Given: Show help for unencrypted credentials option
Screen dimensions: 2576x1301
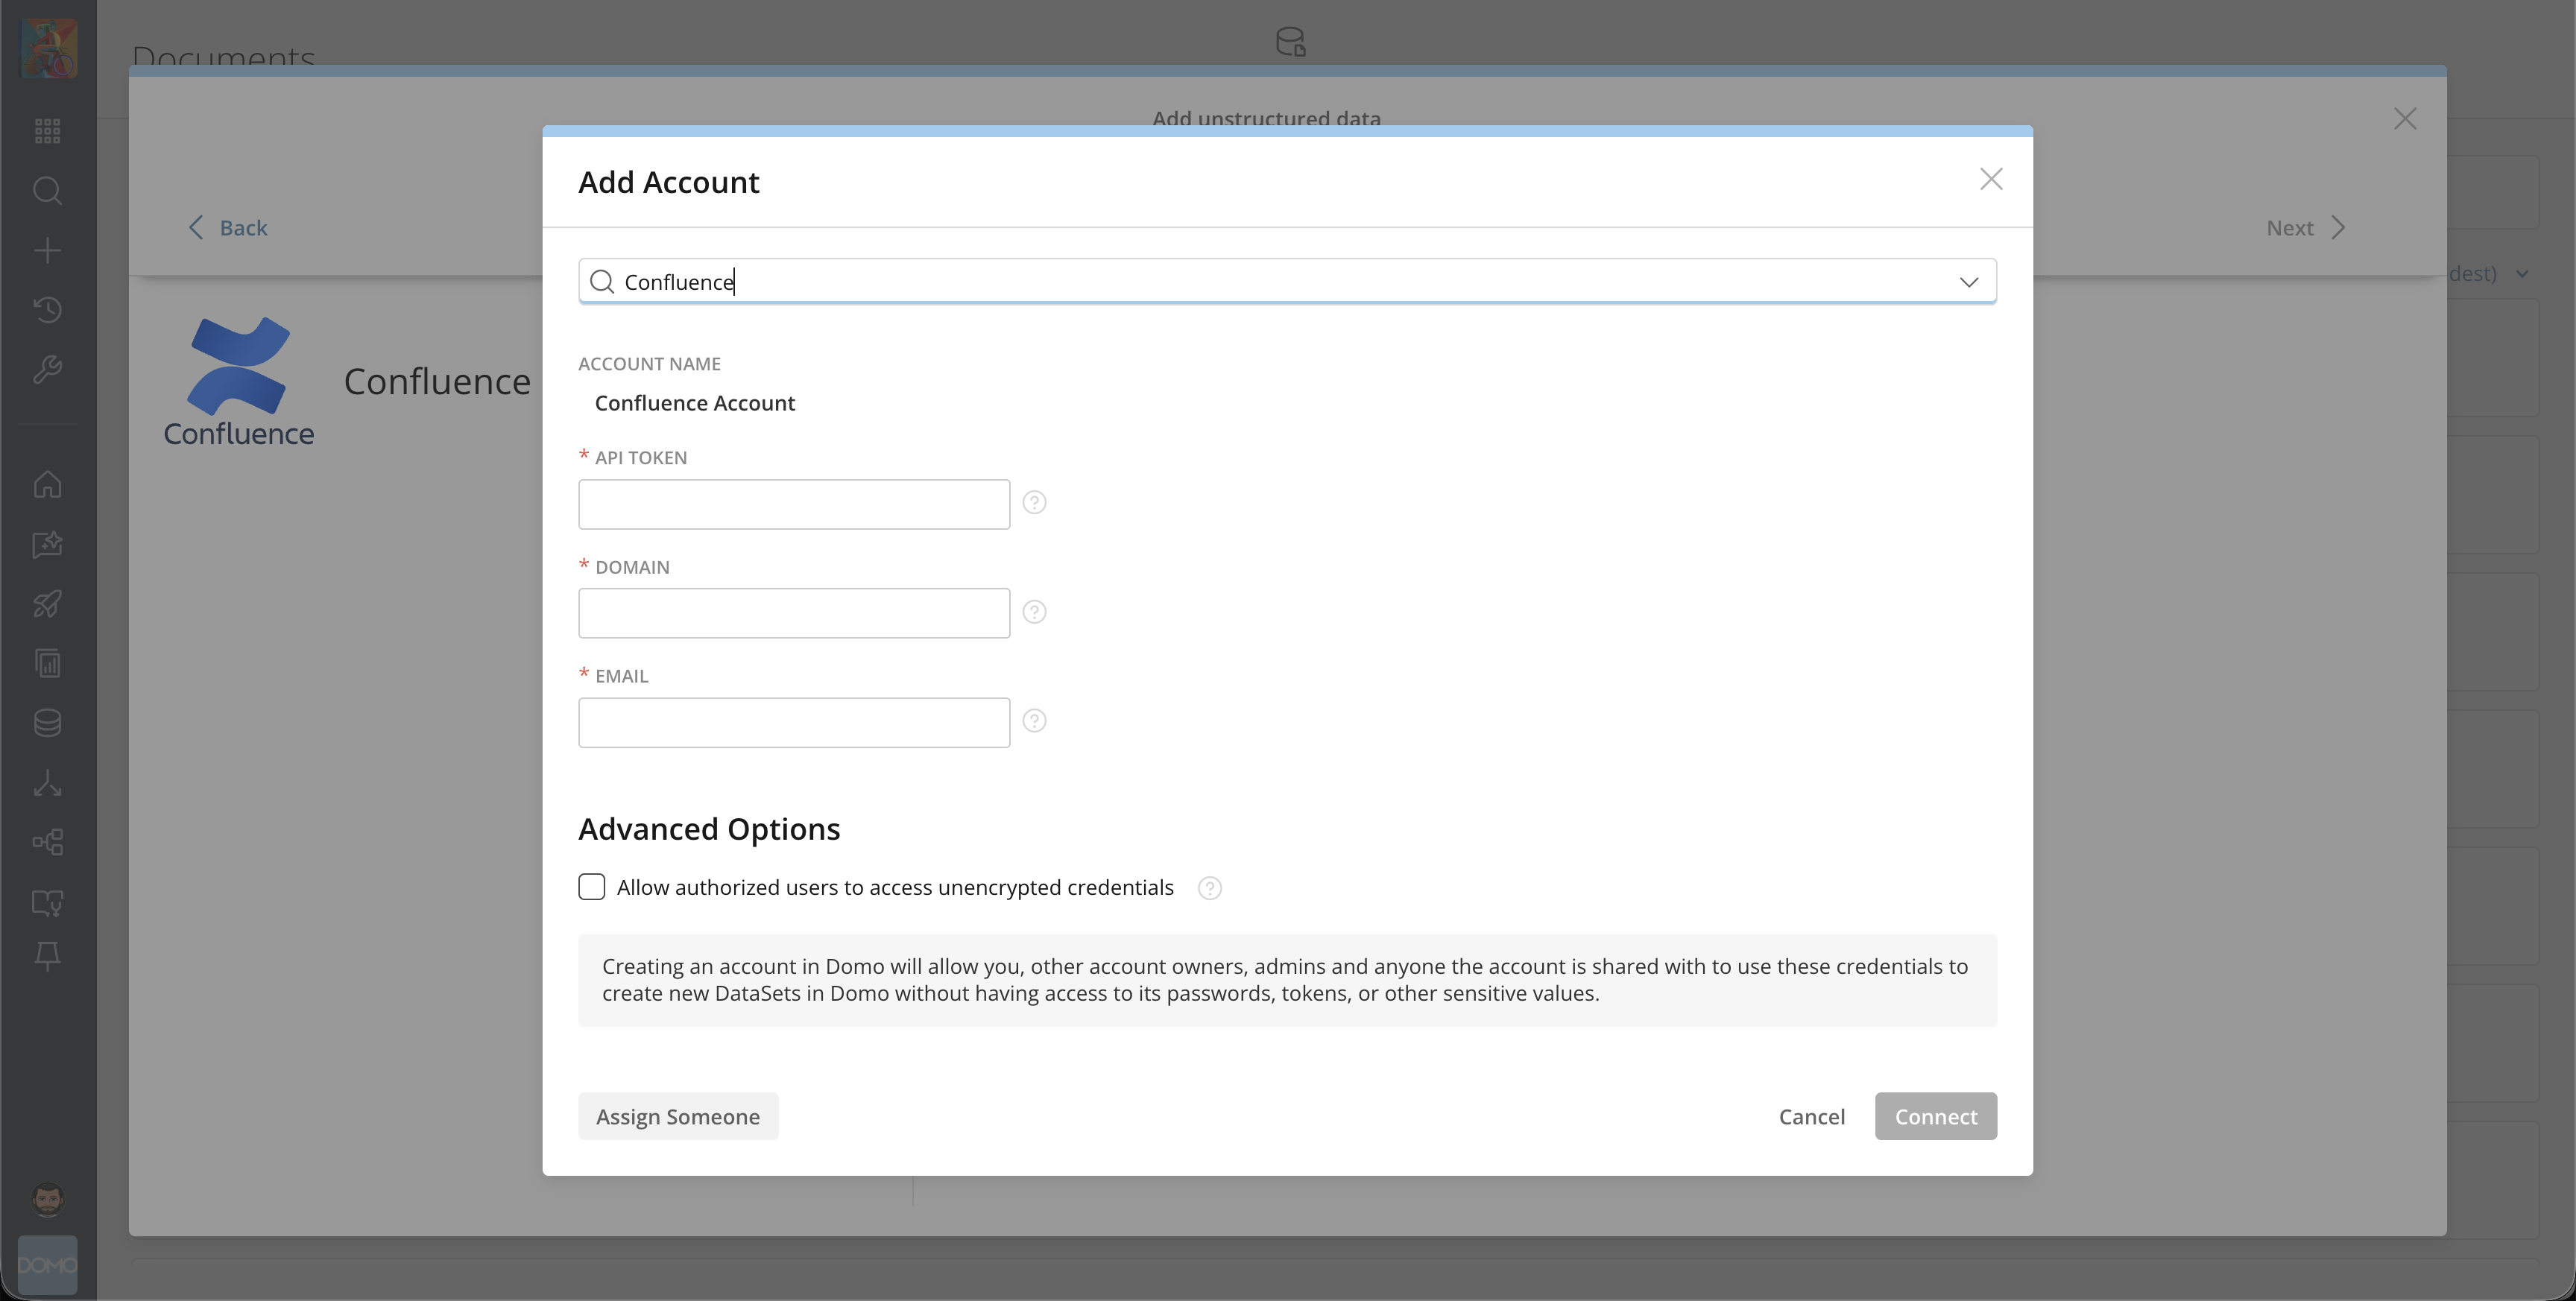Looking at the screenshot, I should point(1210,888).
